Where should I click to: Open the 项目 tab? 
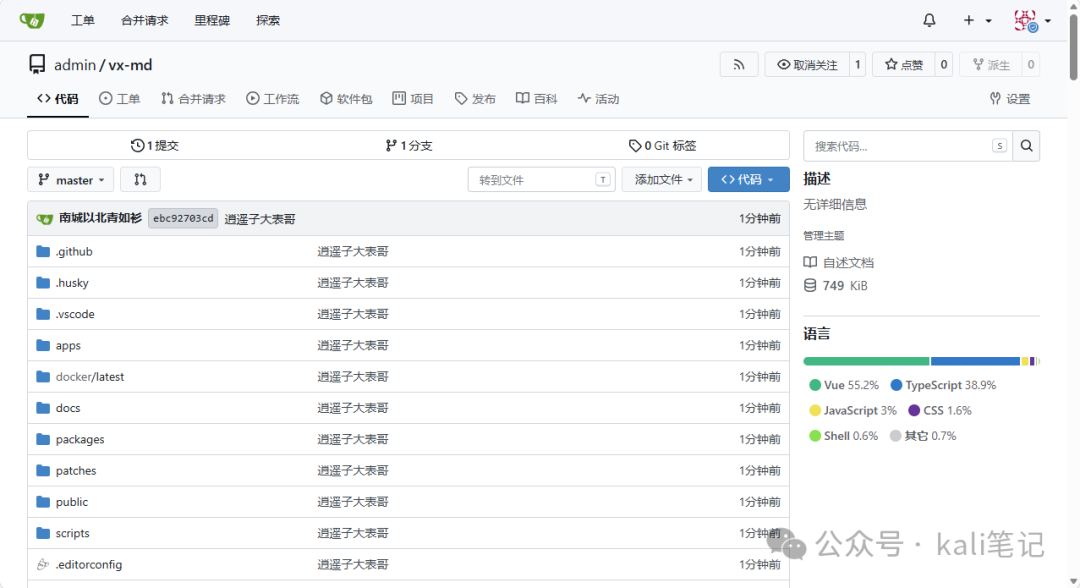(x=413, y=98)
